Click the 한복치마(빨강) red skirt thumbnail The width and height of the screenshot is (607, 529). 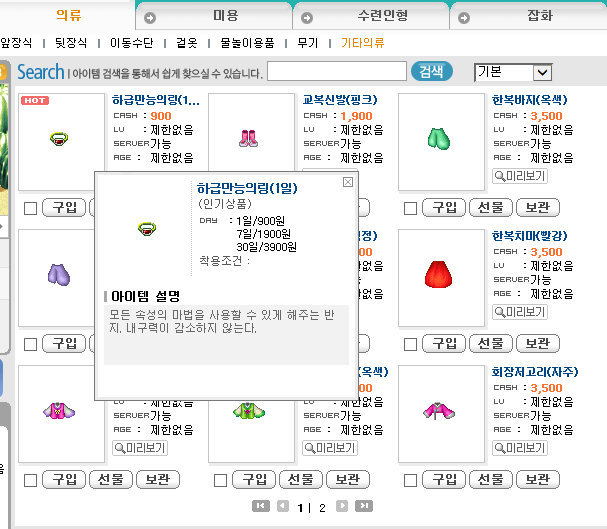coord(439,274)
